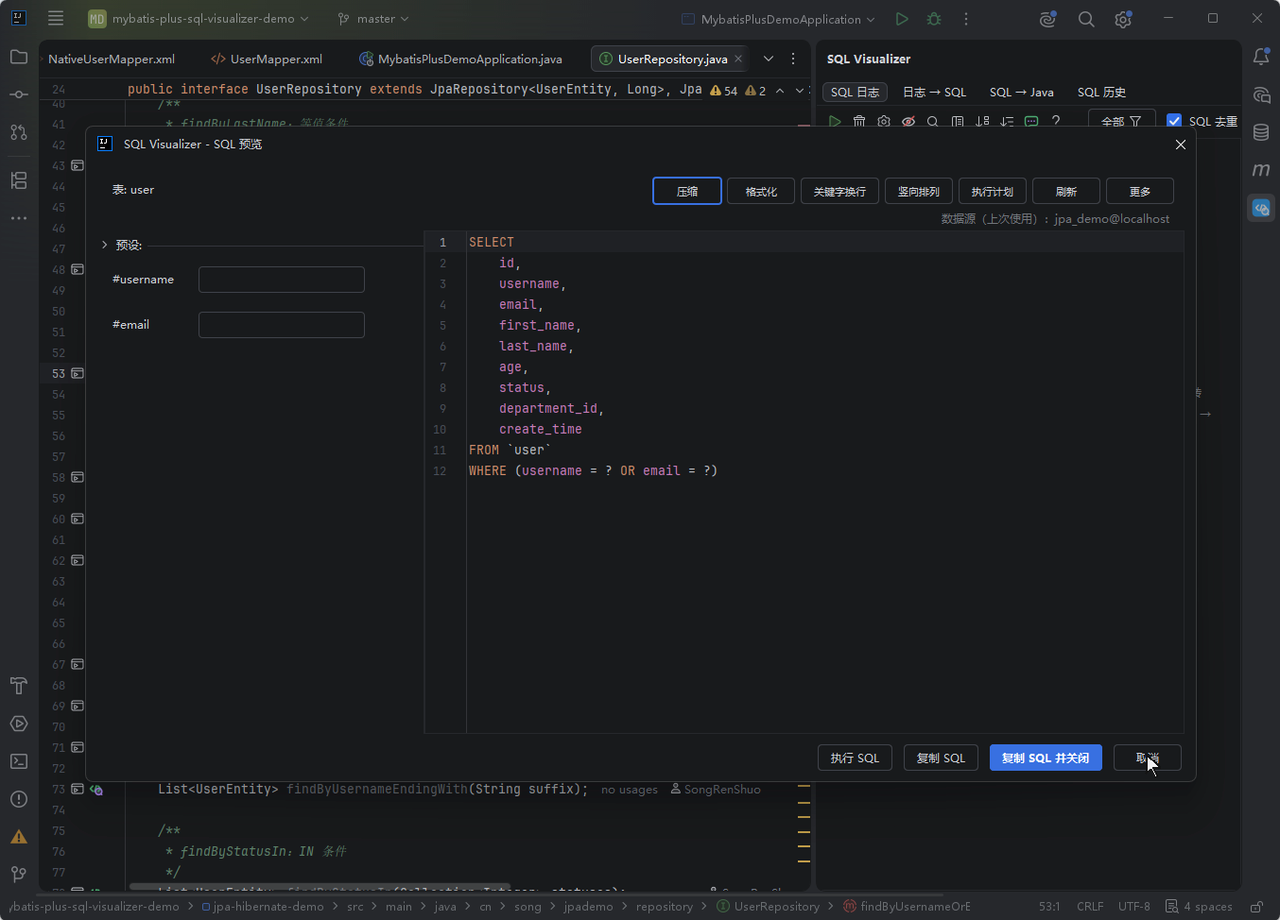Open Search Everywhere magnifier in title bar

tap(1086, 19)
